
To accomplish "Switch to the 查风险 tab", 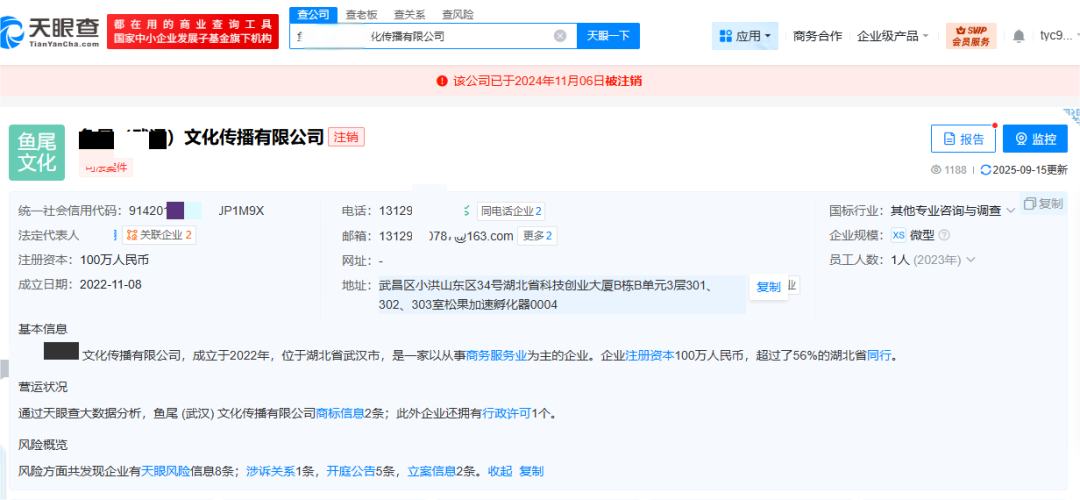I will 458,14.
